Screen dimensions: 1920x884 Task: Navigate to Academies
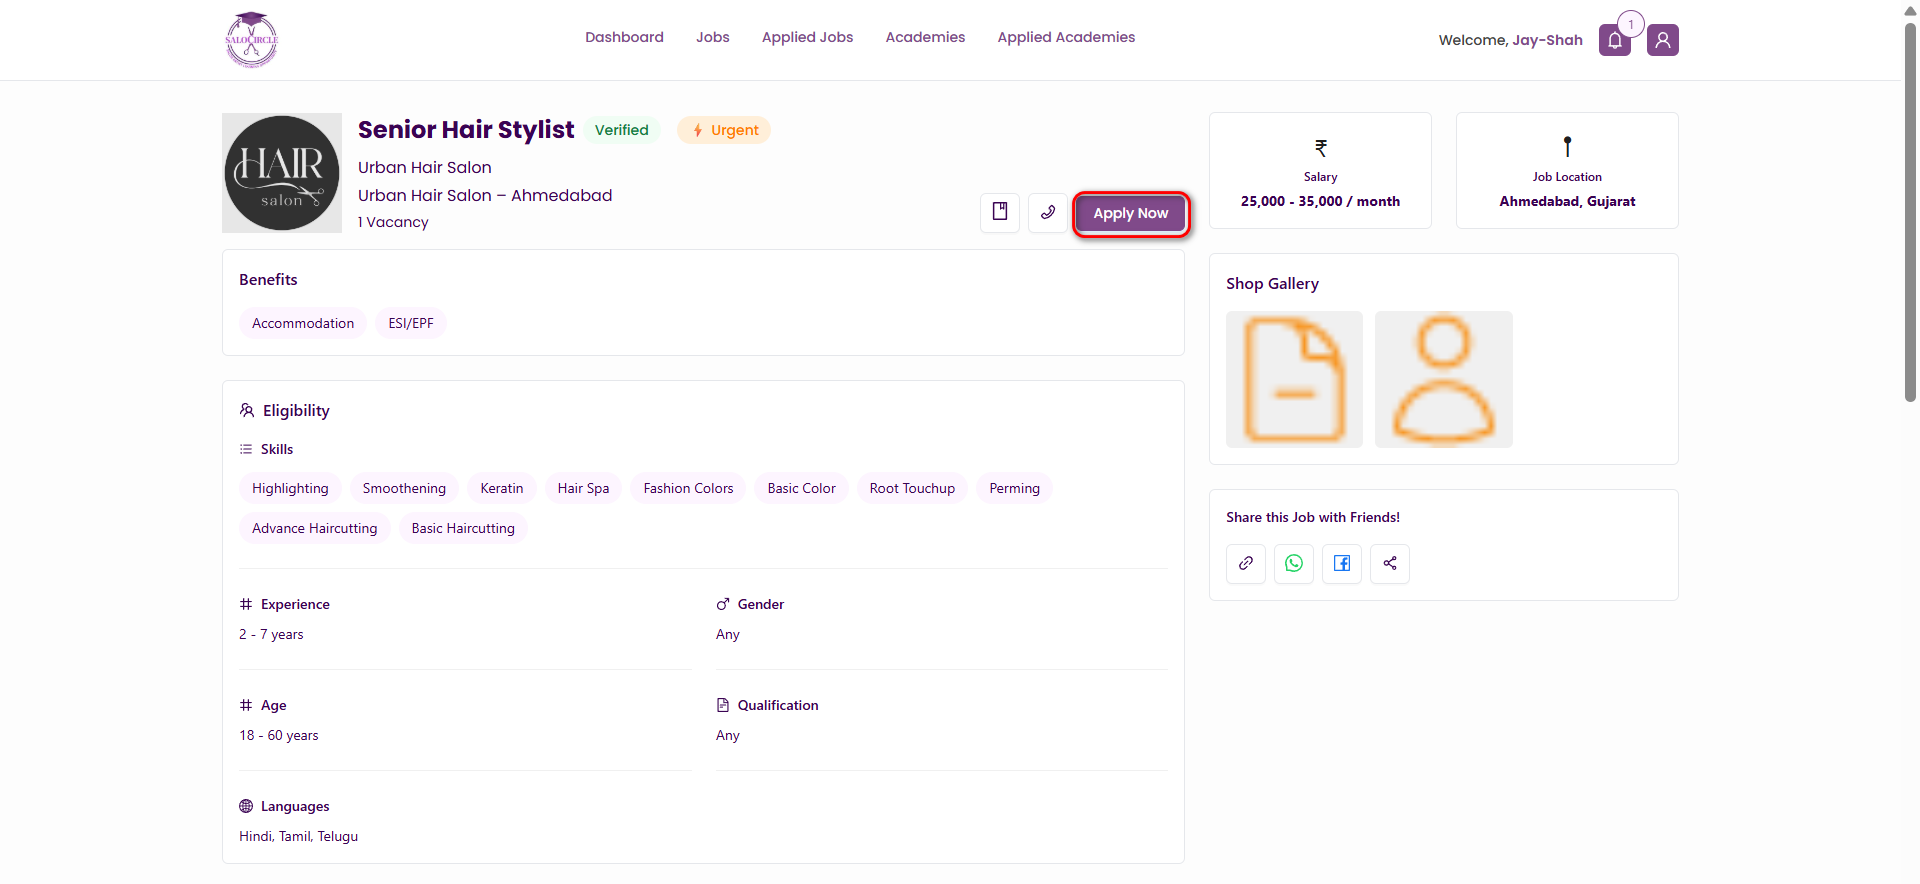925,37
